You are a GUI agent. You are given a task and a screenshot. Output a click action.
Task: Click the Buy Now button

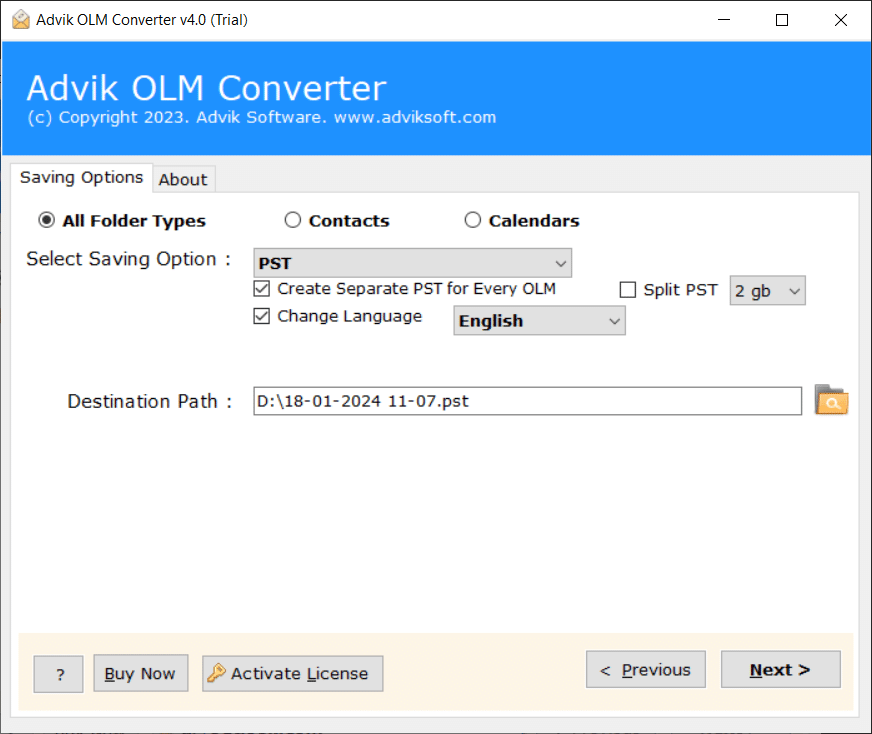[x=141, y=673]
